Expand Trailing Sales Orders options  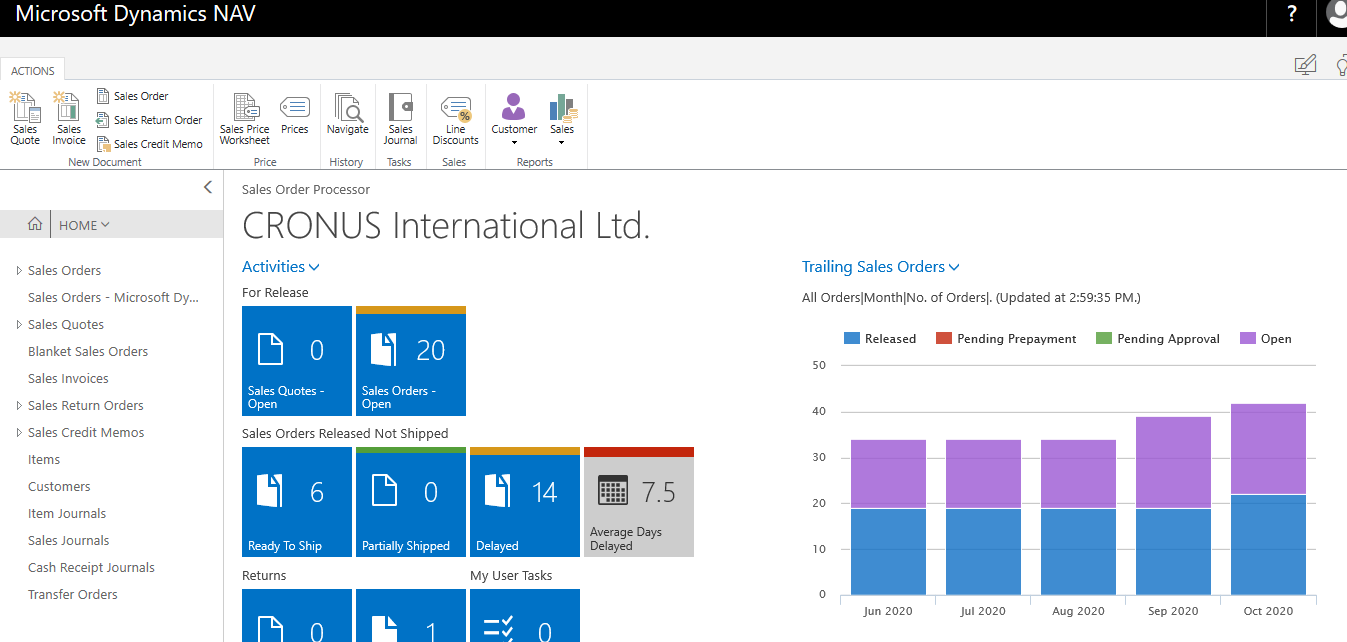pos(881,267)
